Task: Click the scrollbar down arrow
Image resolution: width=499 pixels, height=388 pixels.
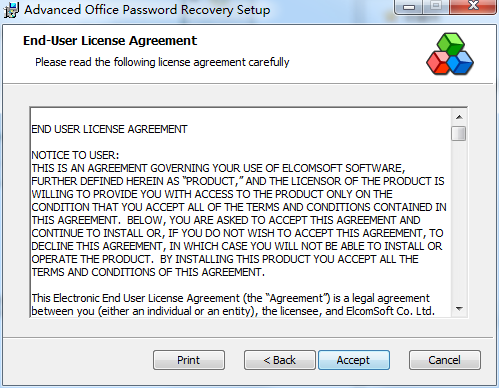Action: coord(459,309)
